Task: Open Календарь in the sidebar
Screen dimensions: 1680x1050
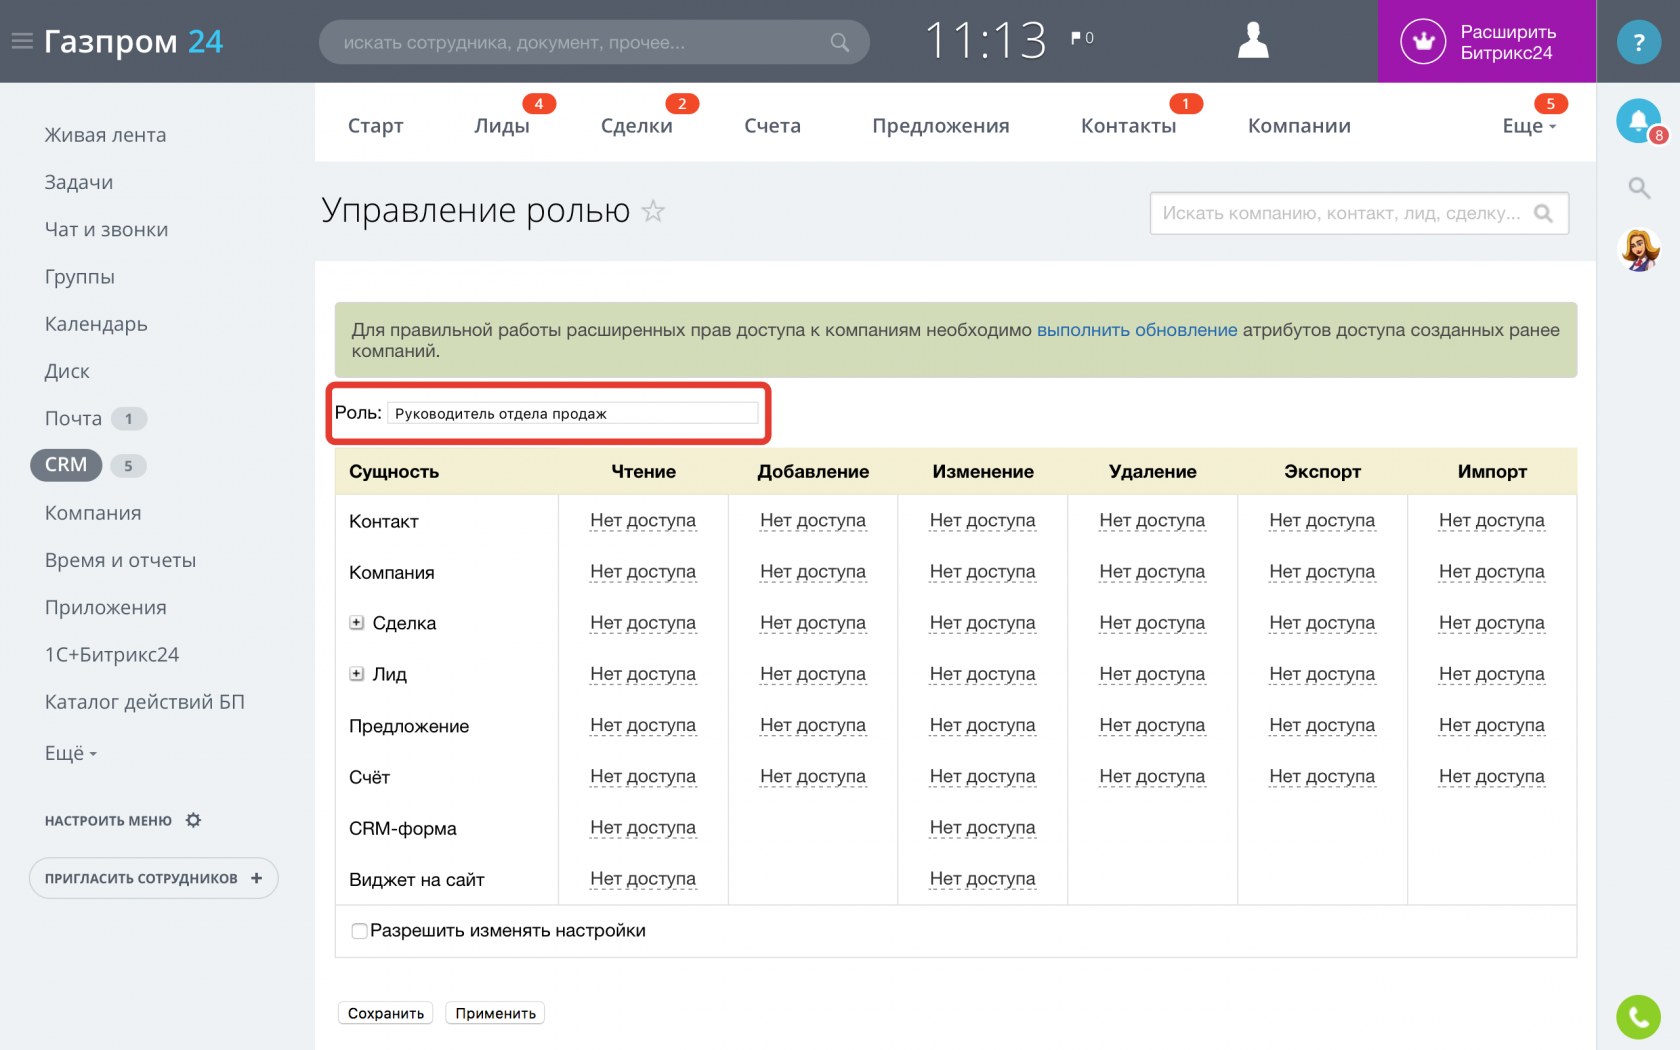Action: [96, 323]
